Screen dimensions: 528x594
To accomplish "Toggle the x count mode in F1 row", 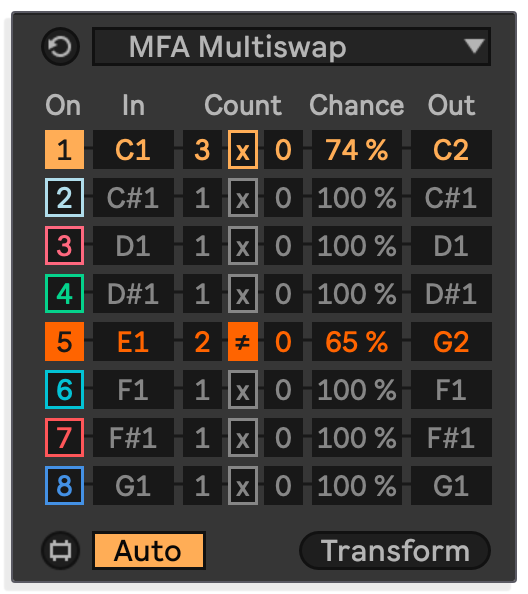I will 243,389.
